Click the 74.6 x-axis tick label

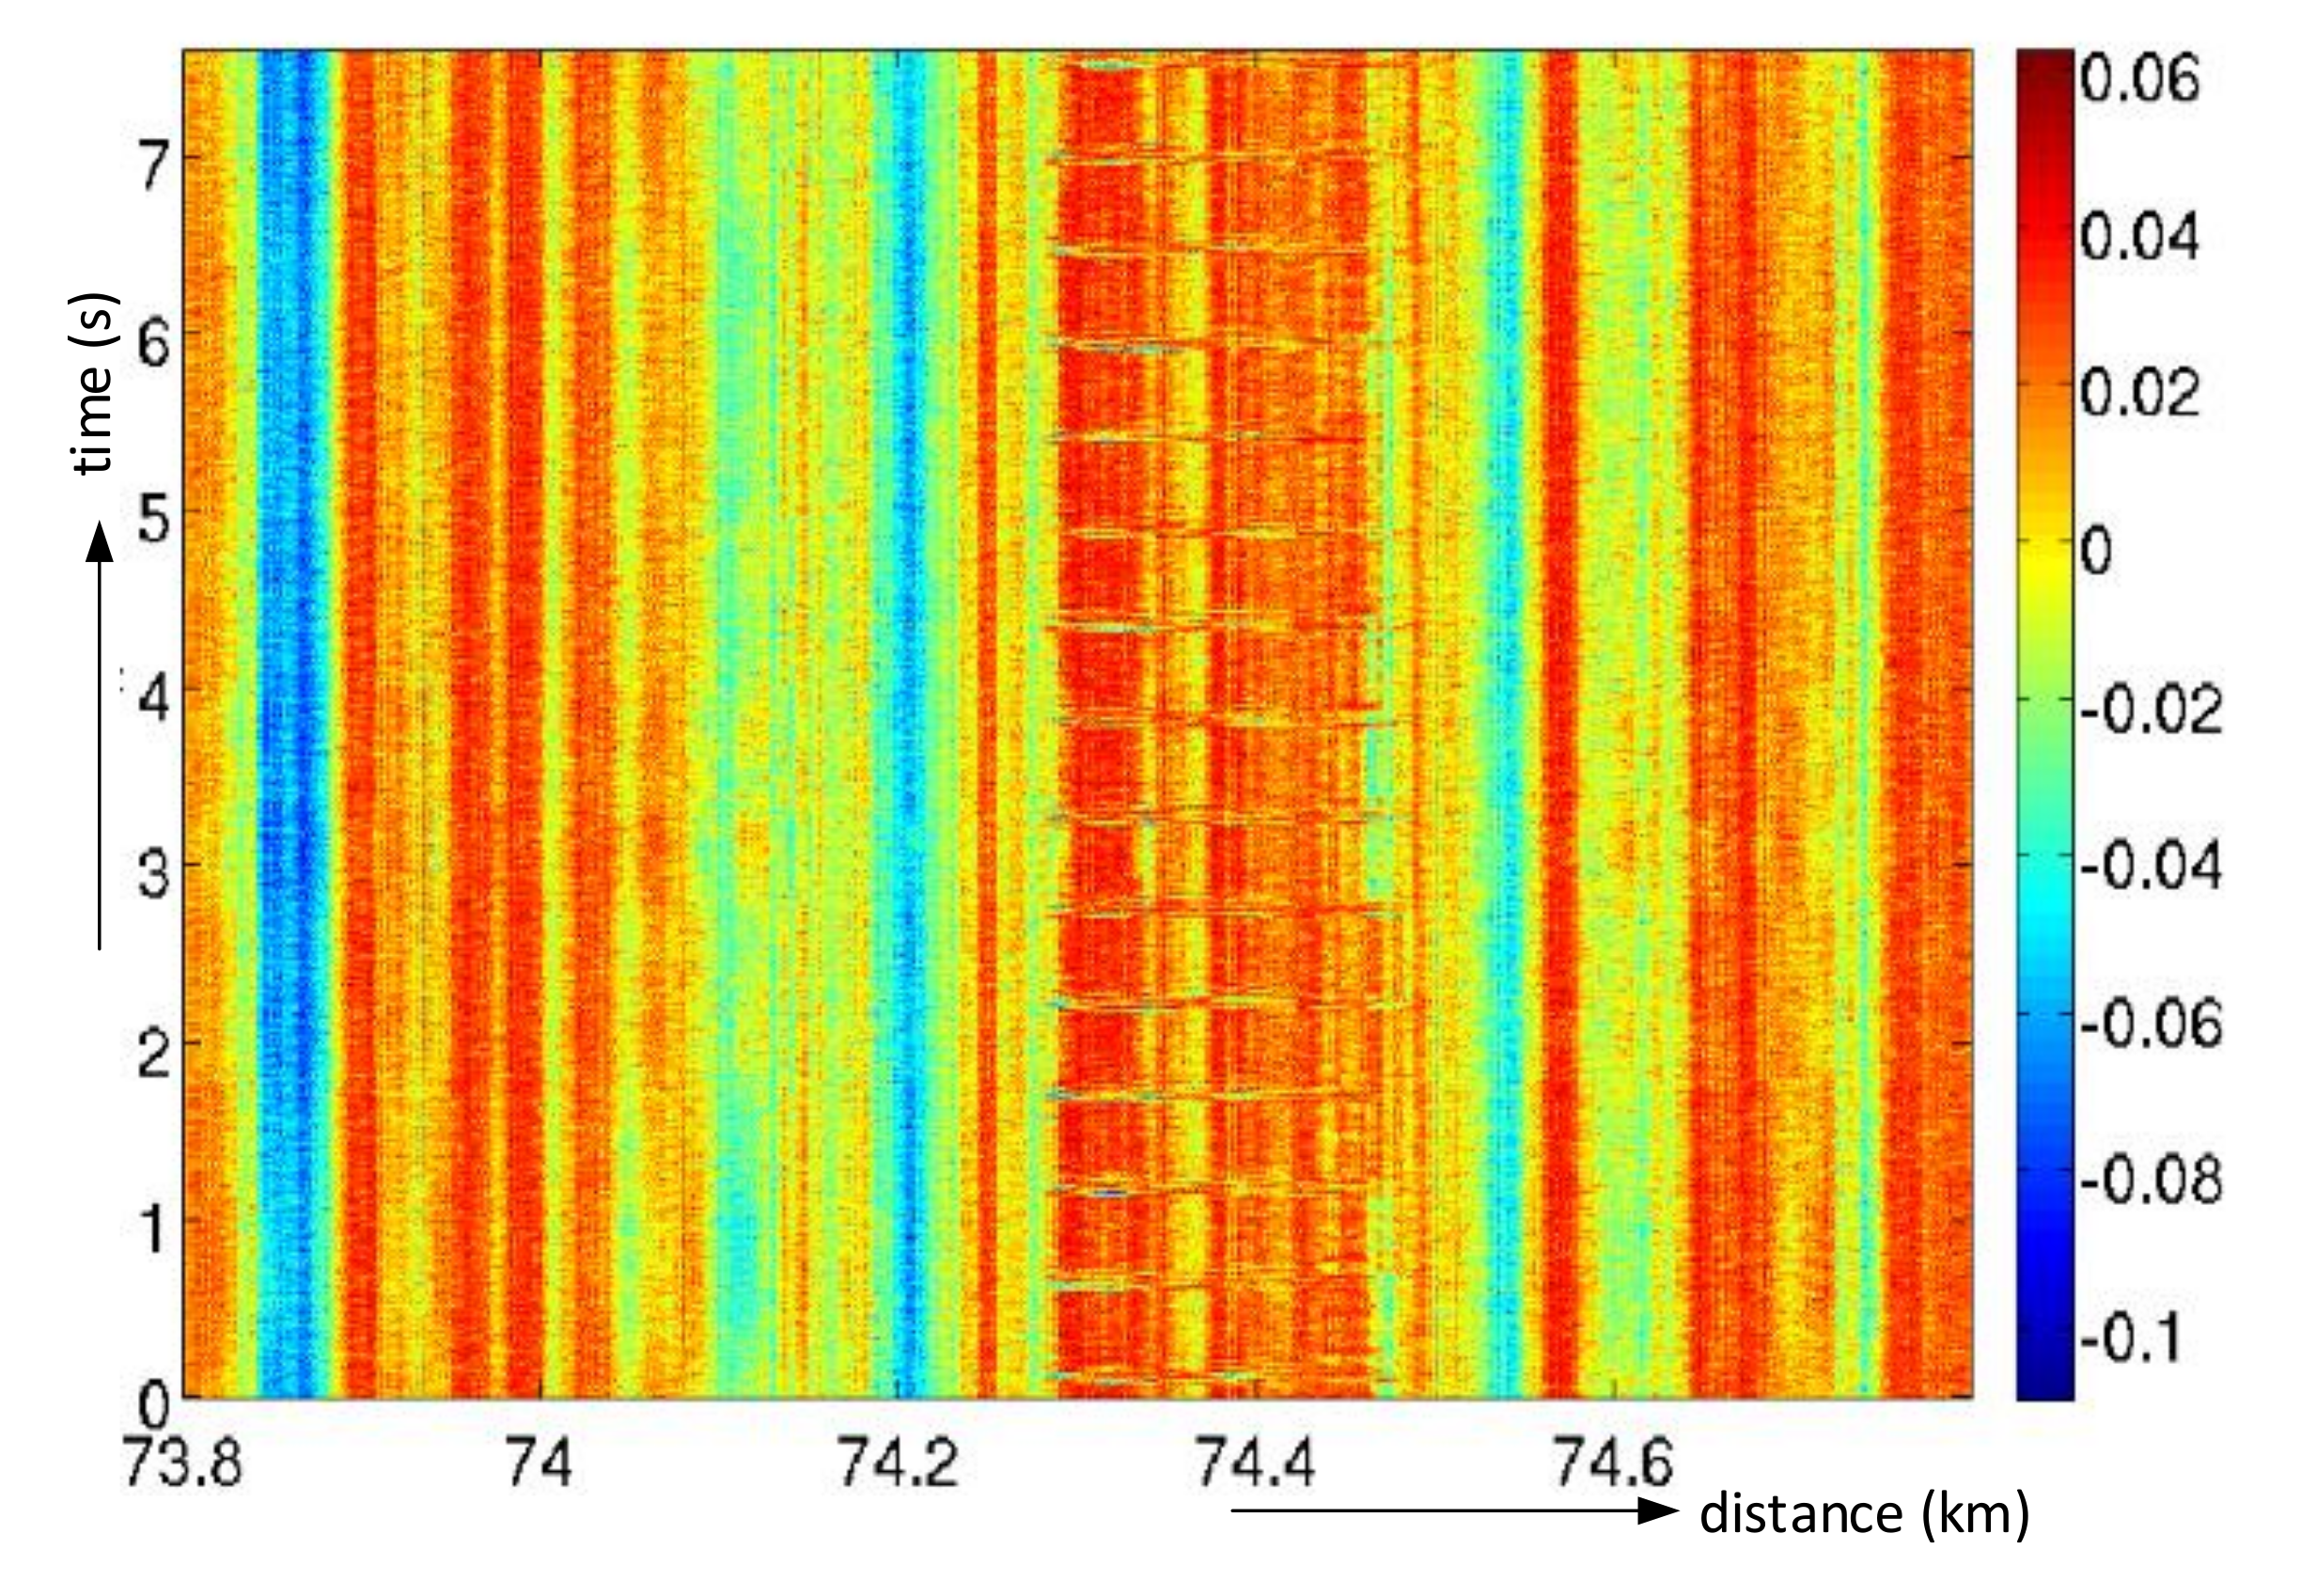(1612, 1462)
